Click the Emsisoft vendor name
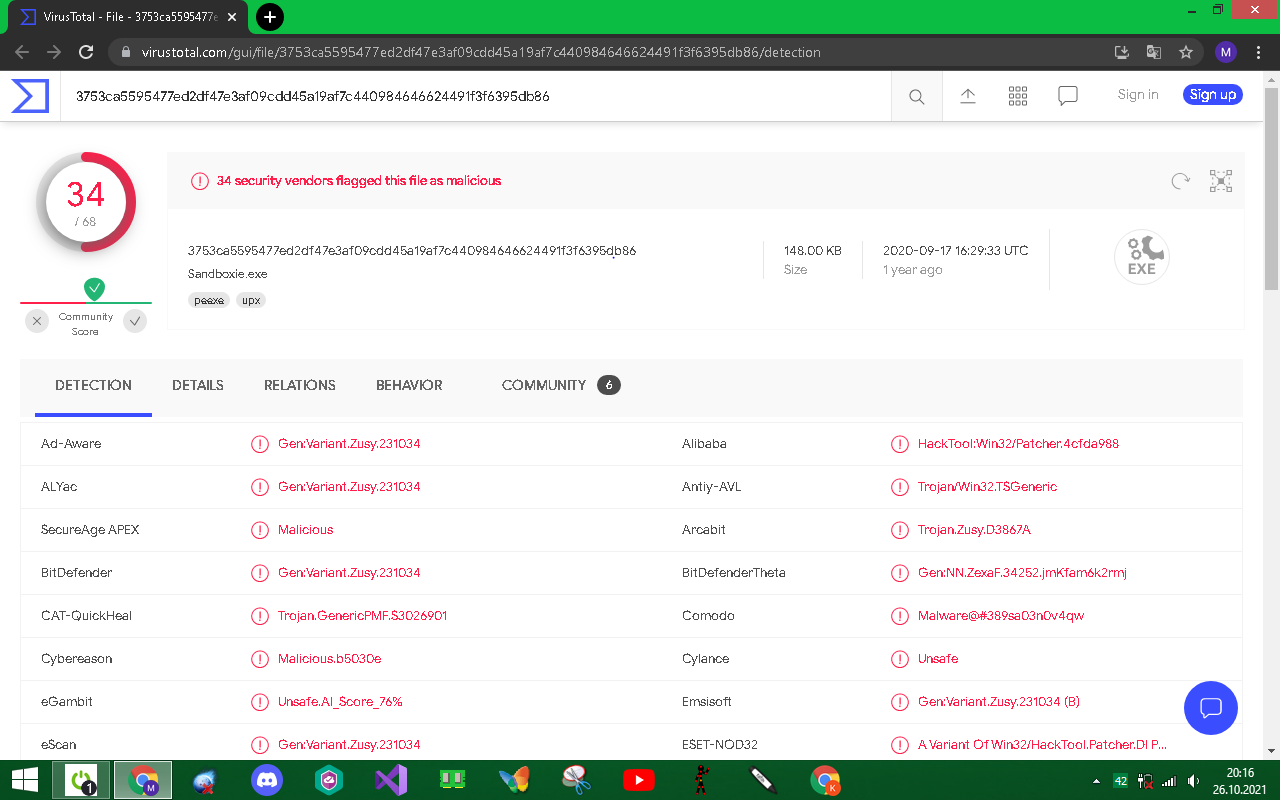This screenshot has height=800, width=1280. point(707,702)
